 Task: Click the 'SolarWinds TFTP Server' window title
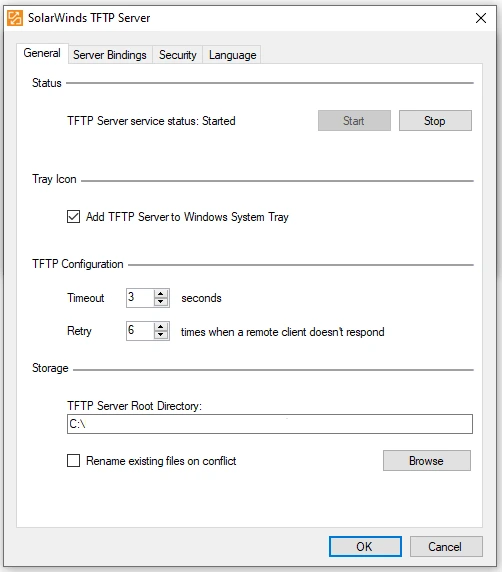point(89,18)
